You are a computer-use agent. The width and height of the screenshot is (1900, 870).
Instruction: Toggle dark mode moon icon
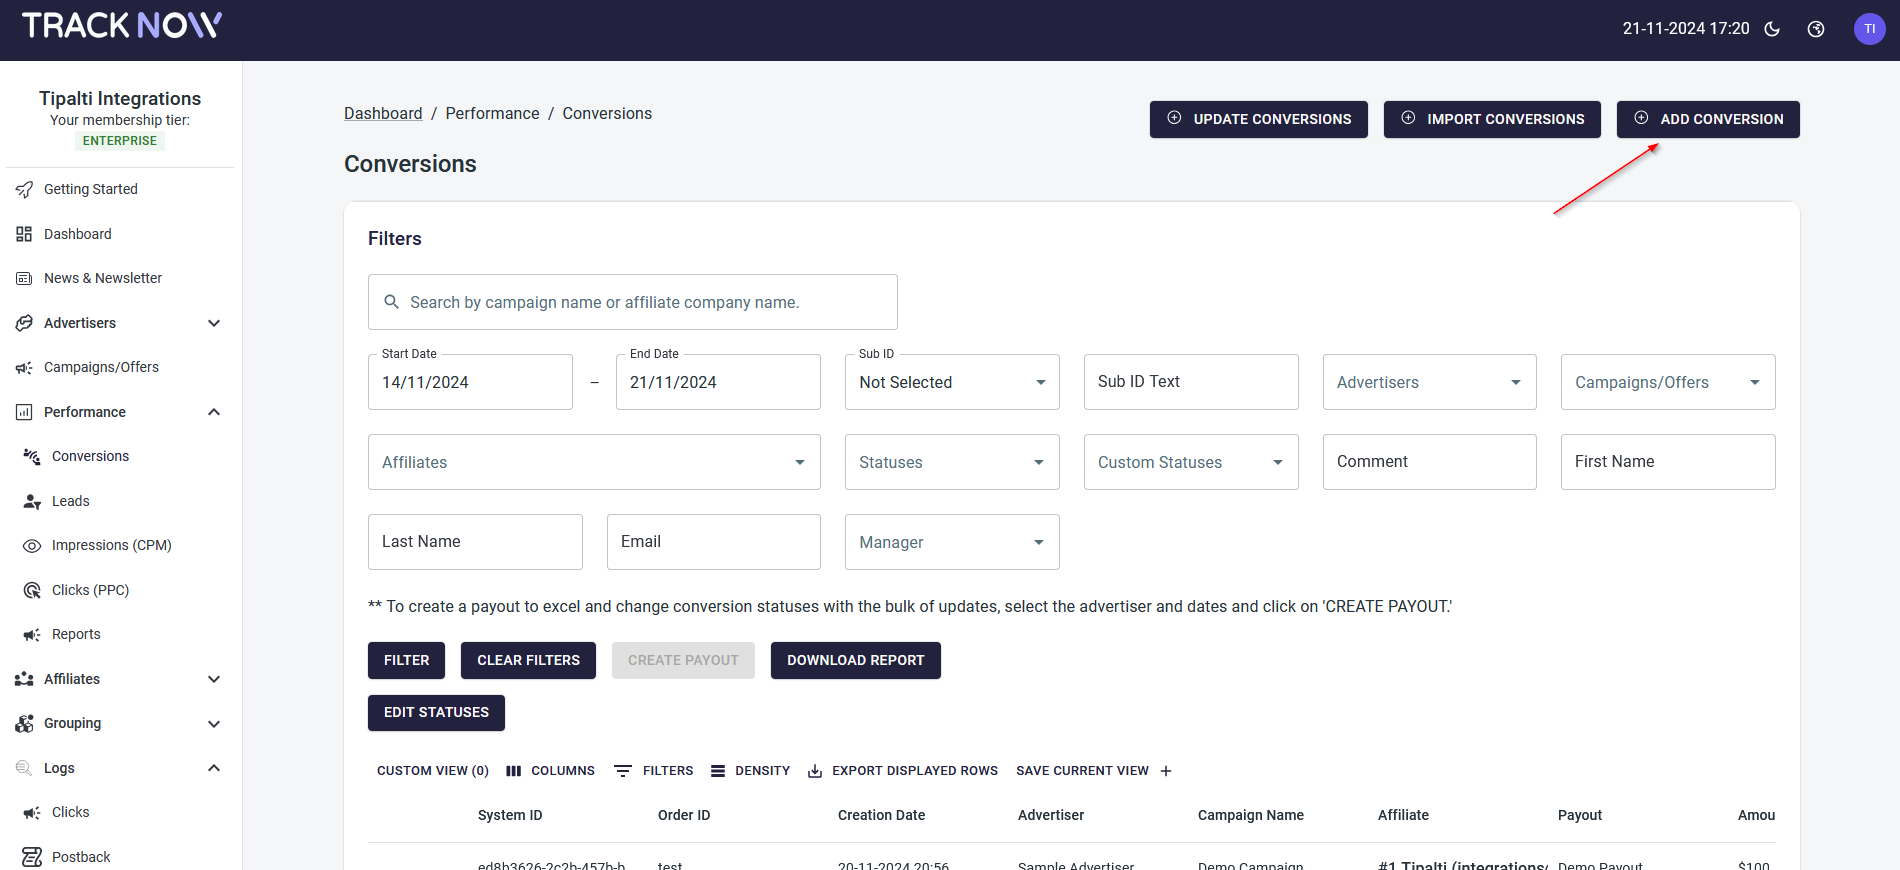tap(1772, 29)
